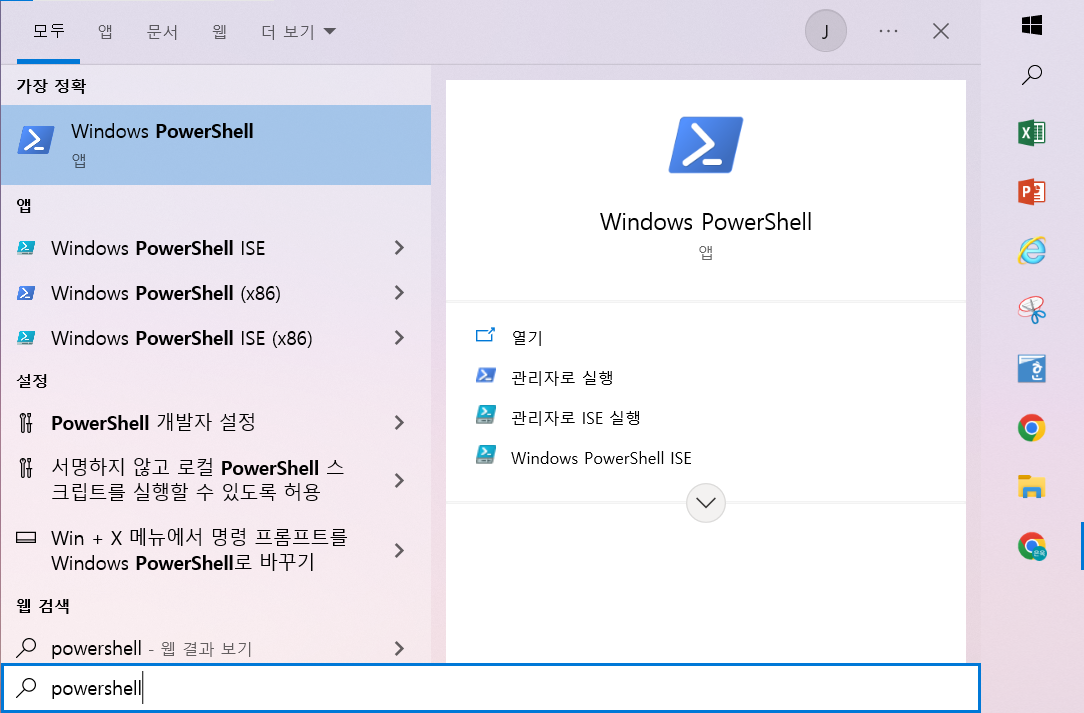
Task: Click the web search magnifier beside powershell result
Action: pyautogui.click(x=26, y=648)
